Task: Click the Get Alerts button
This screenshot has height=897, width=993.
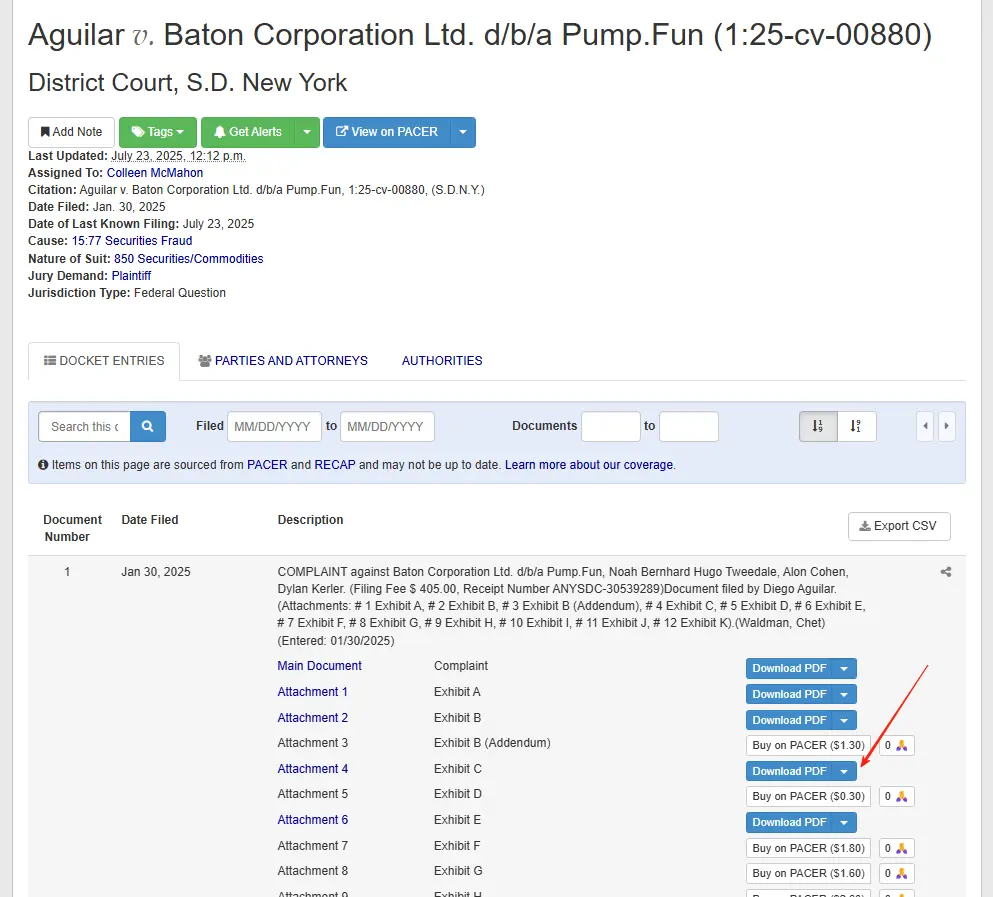Action: click(248, 132)
